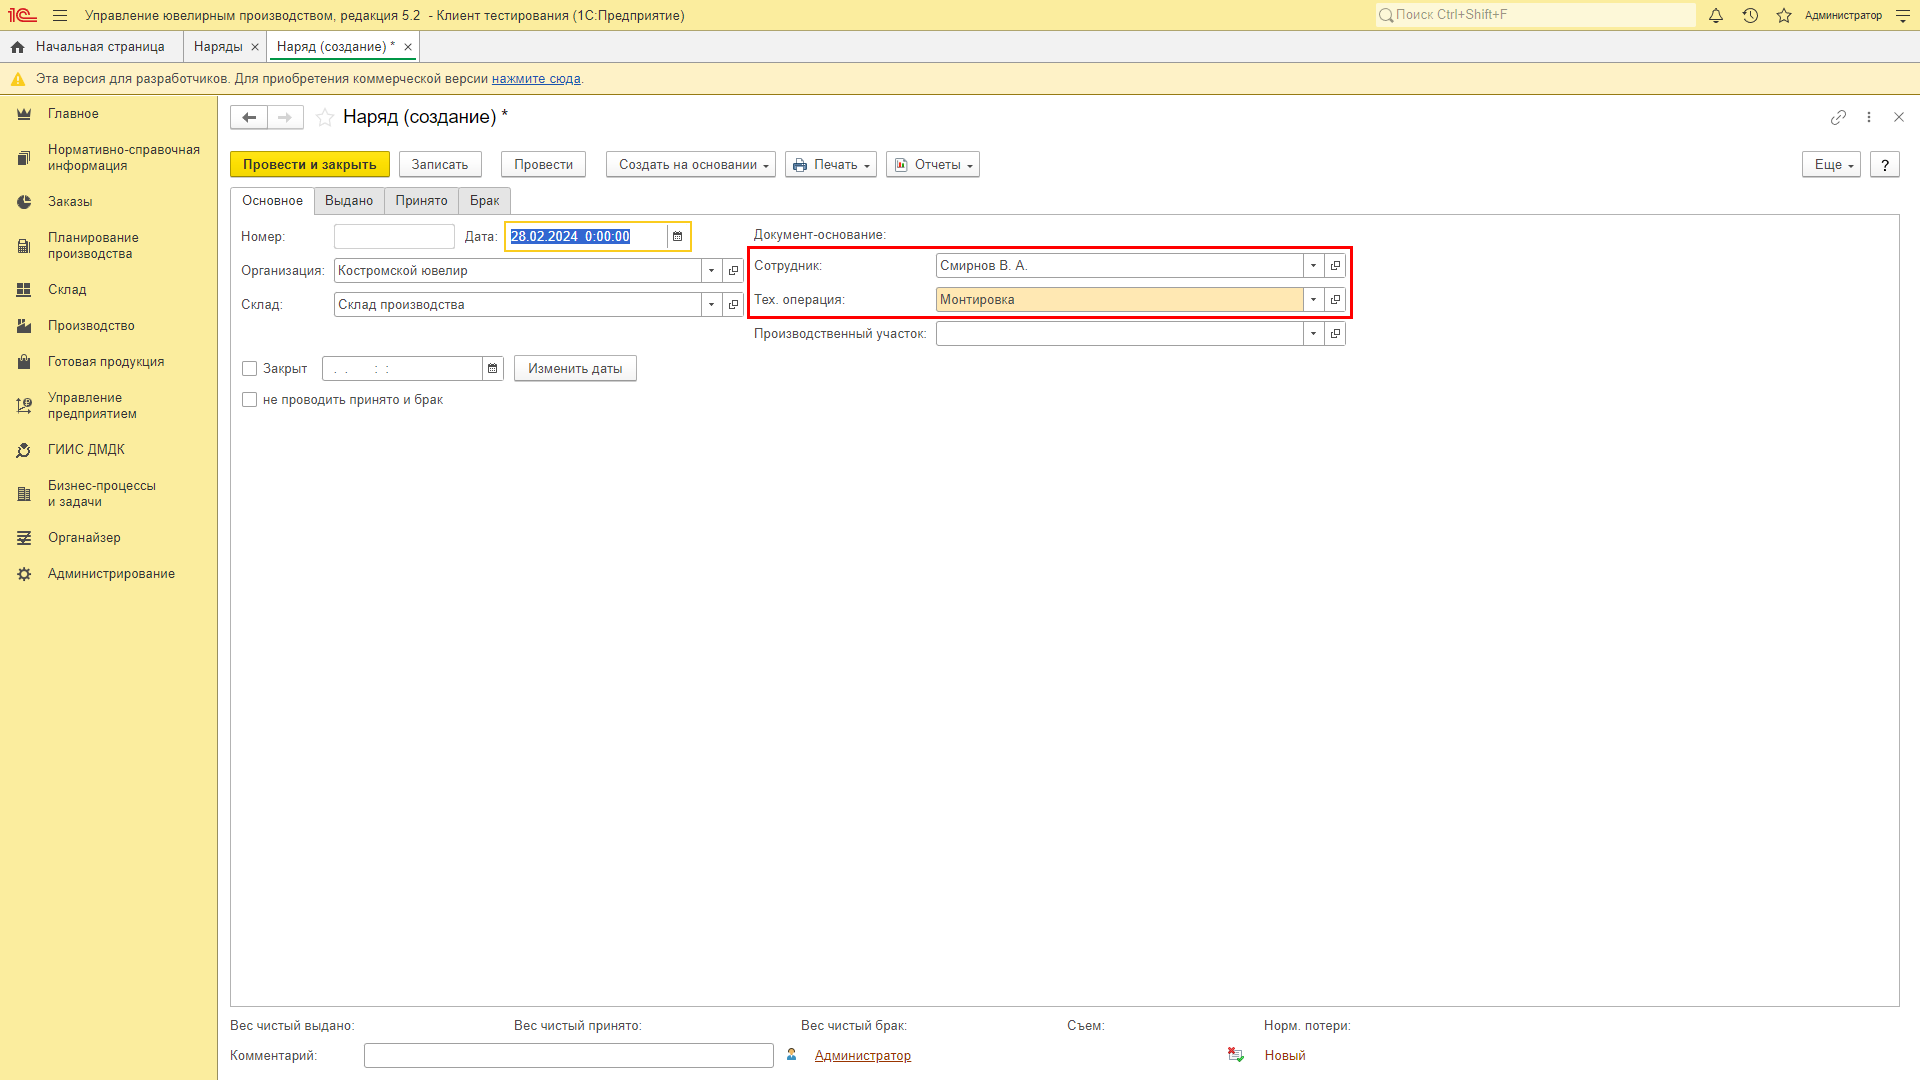
Task: Open service settings icon next to Администратор
Action: [1903, 16]
